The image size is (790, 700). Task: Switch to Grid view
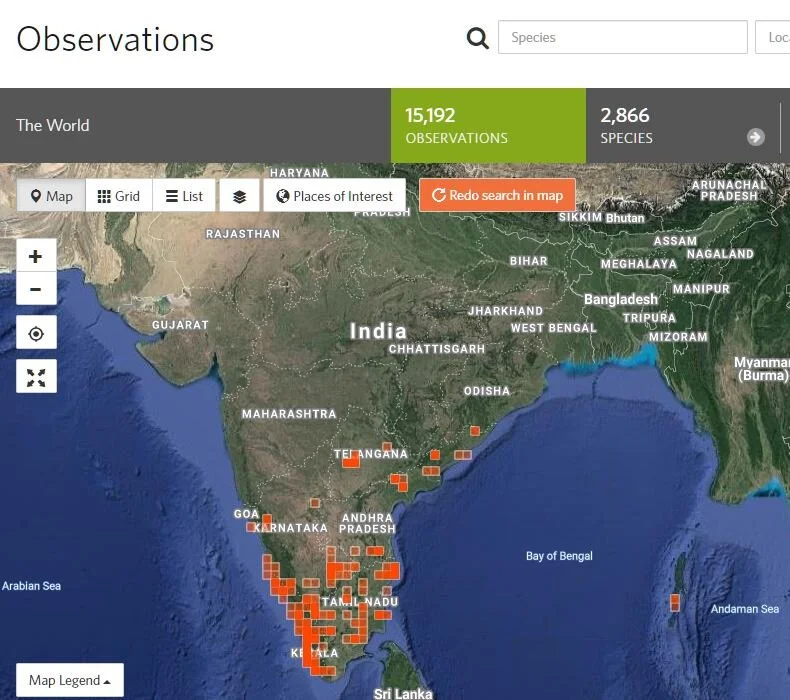pos(119,196)
